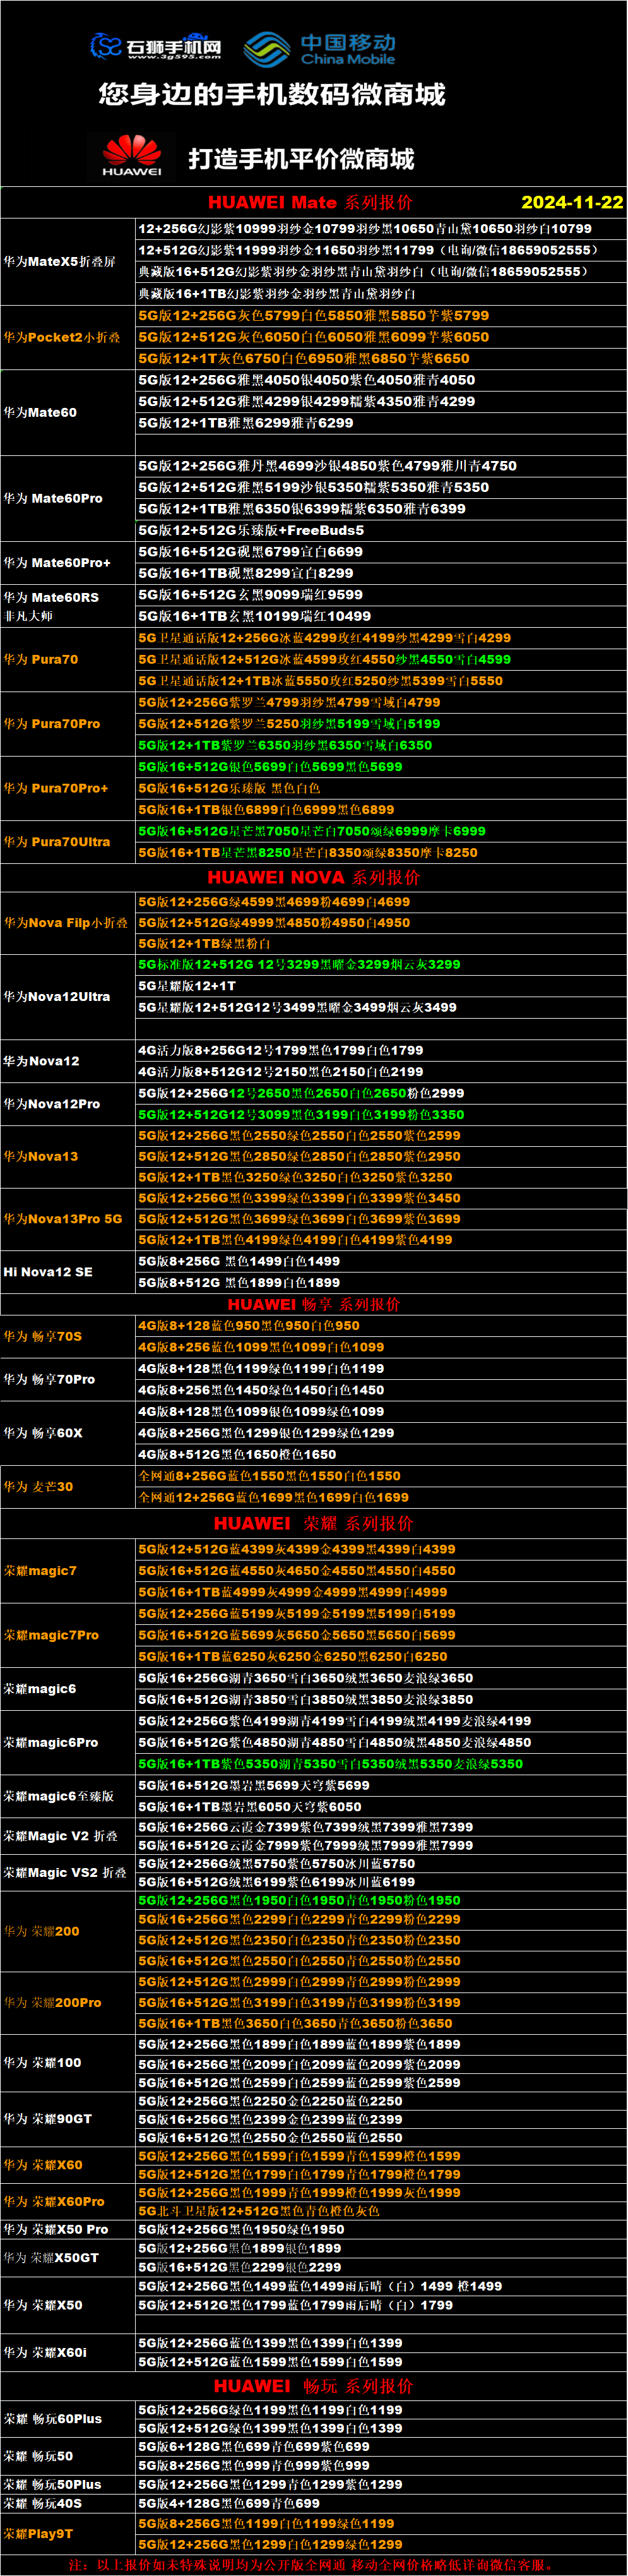The height and width of the screenshot is (2576, 628).
Task: Click the 华为 荣耀100 model cell
Action: click(67, 2062)
